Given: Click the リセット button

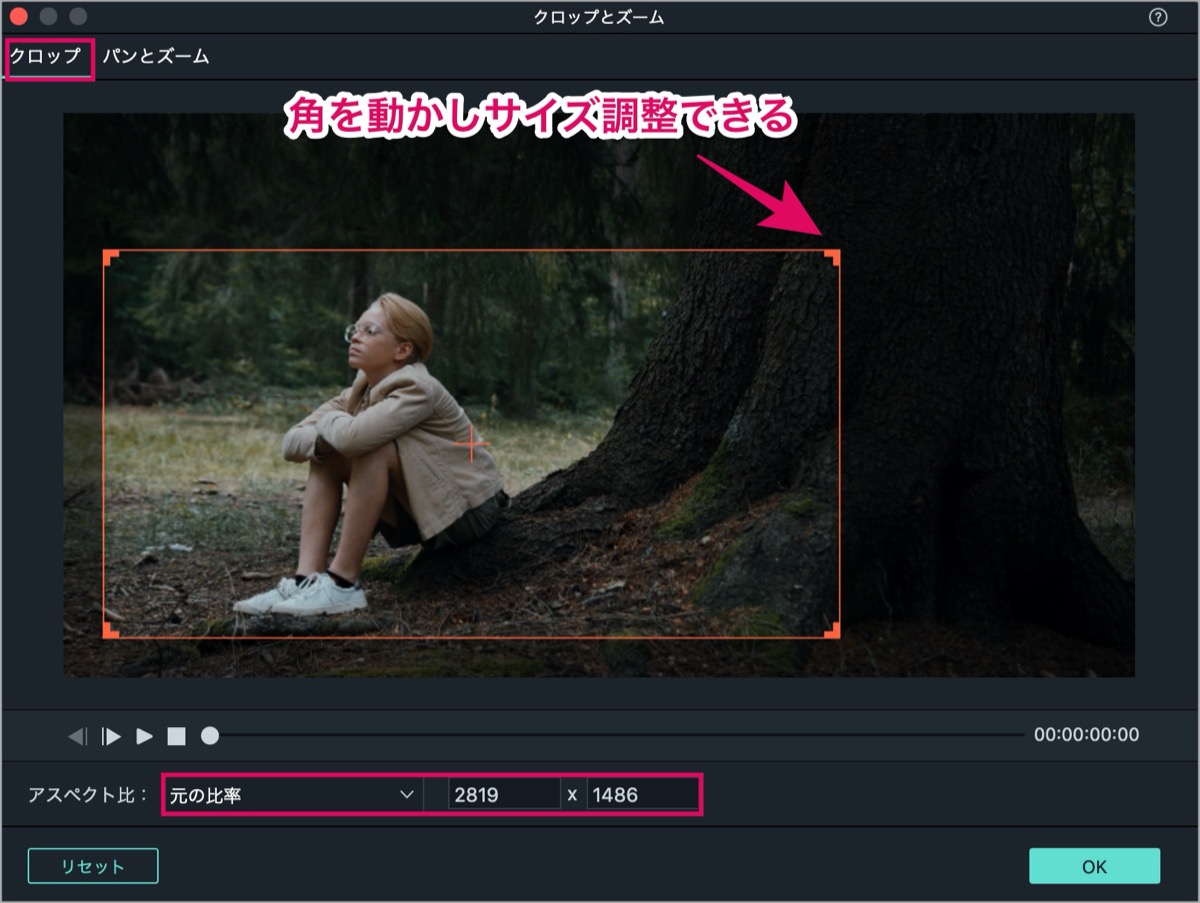Looking at the screenshot, I should 93,866.
